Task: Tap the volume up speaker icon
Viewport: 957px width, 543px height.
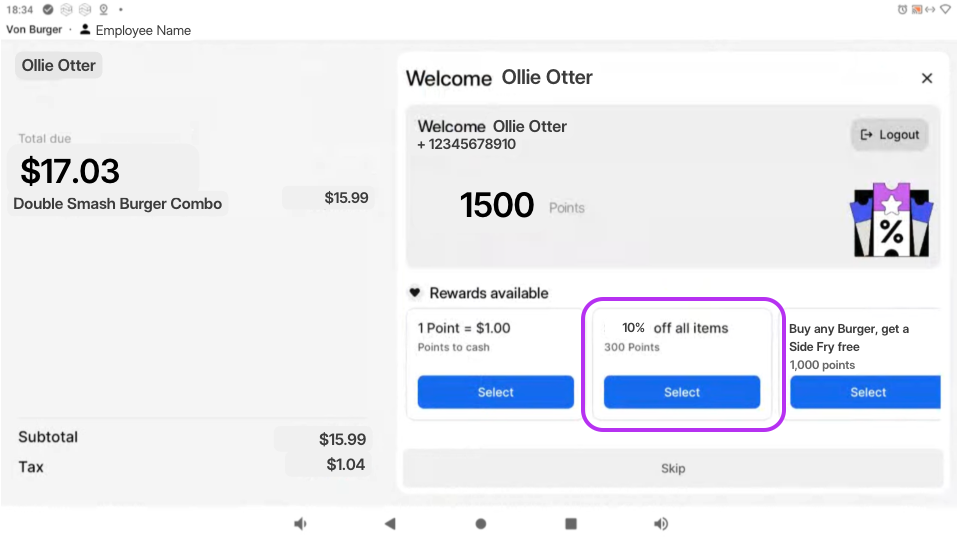Action: (660, 523)
